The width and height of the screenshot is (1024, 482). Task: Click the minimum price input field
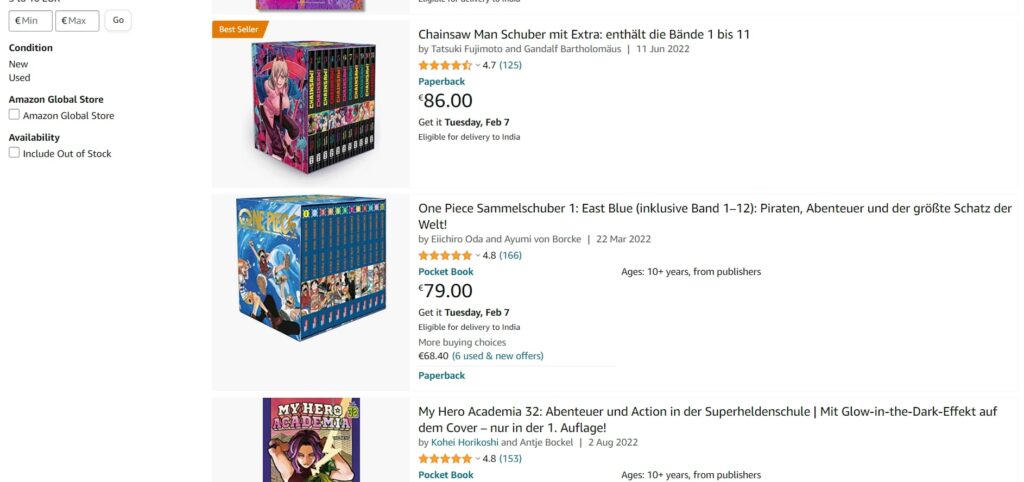(30, 21)
